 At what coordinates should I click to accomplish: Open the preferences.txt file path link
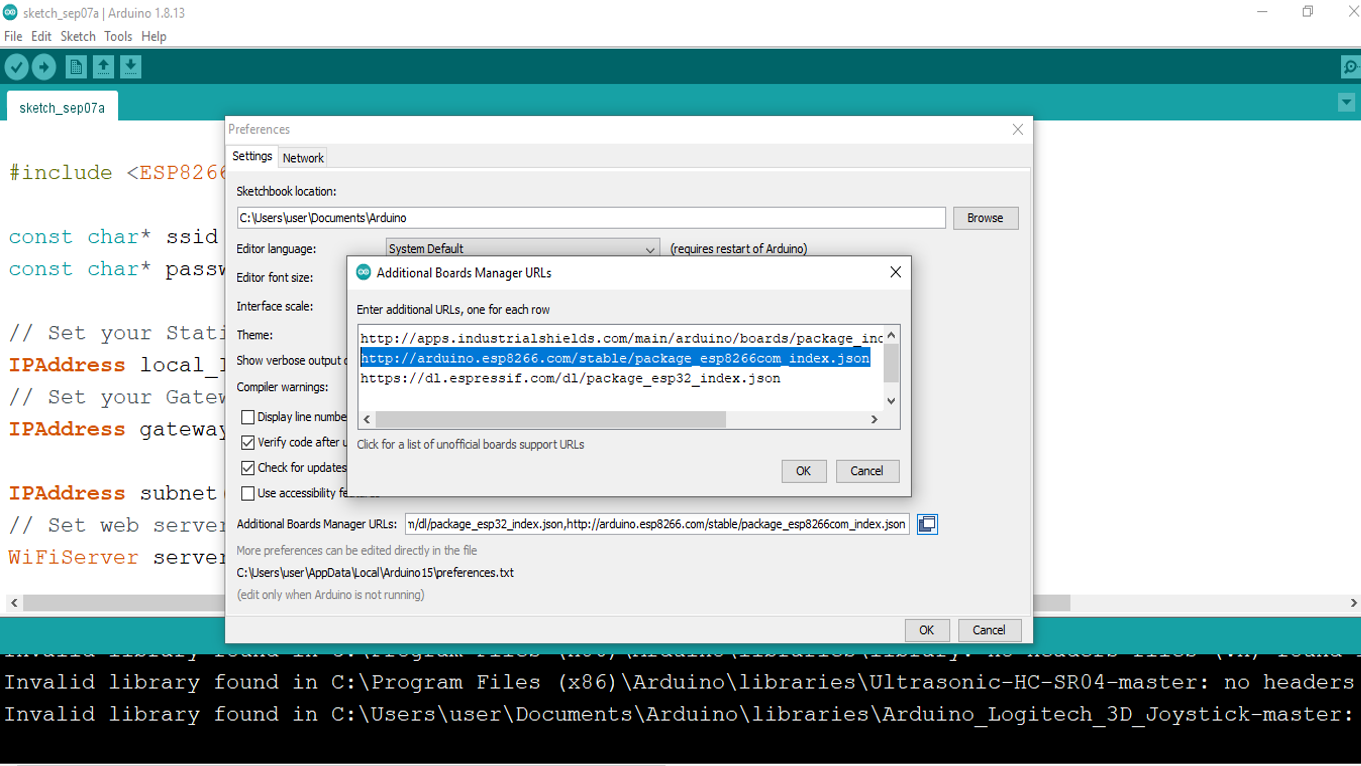click(x=375, y=573)
